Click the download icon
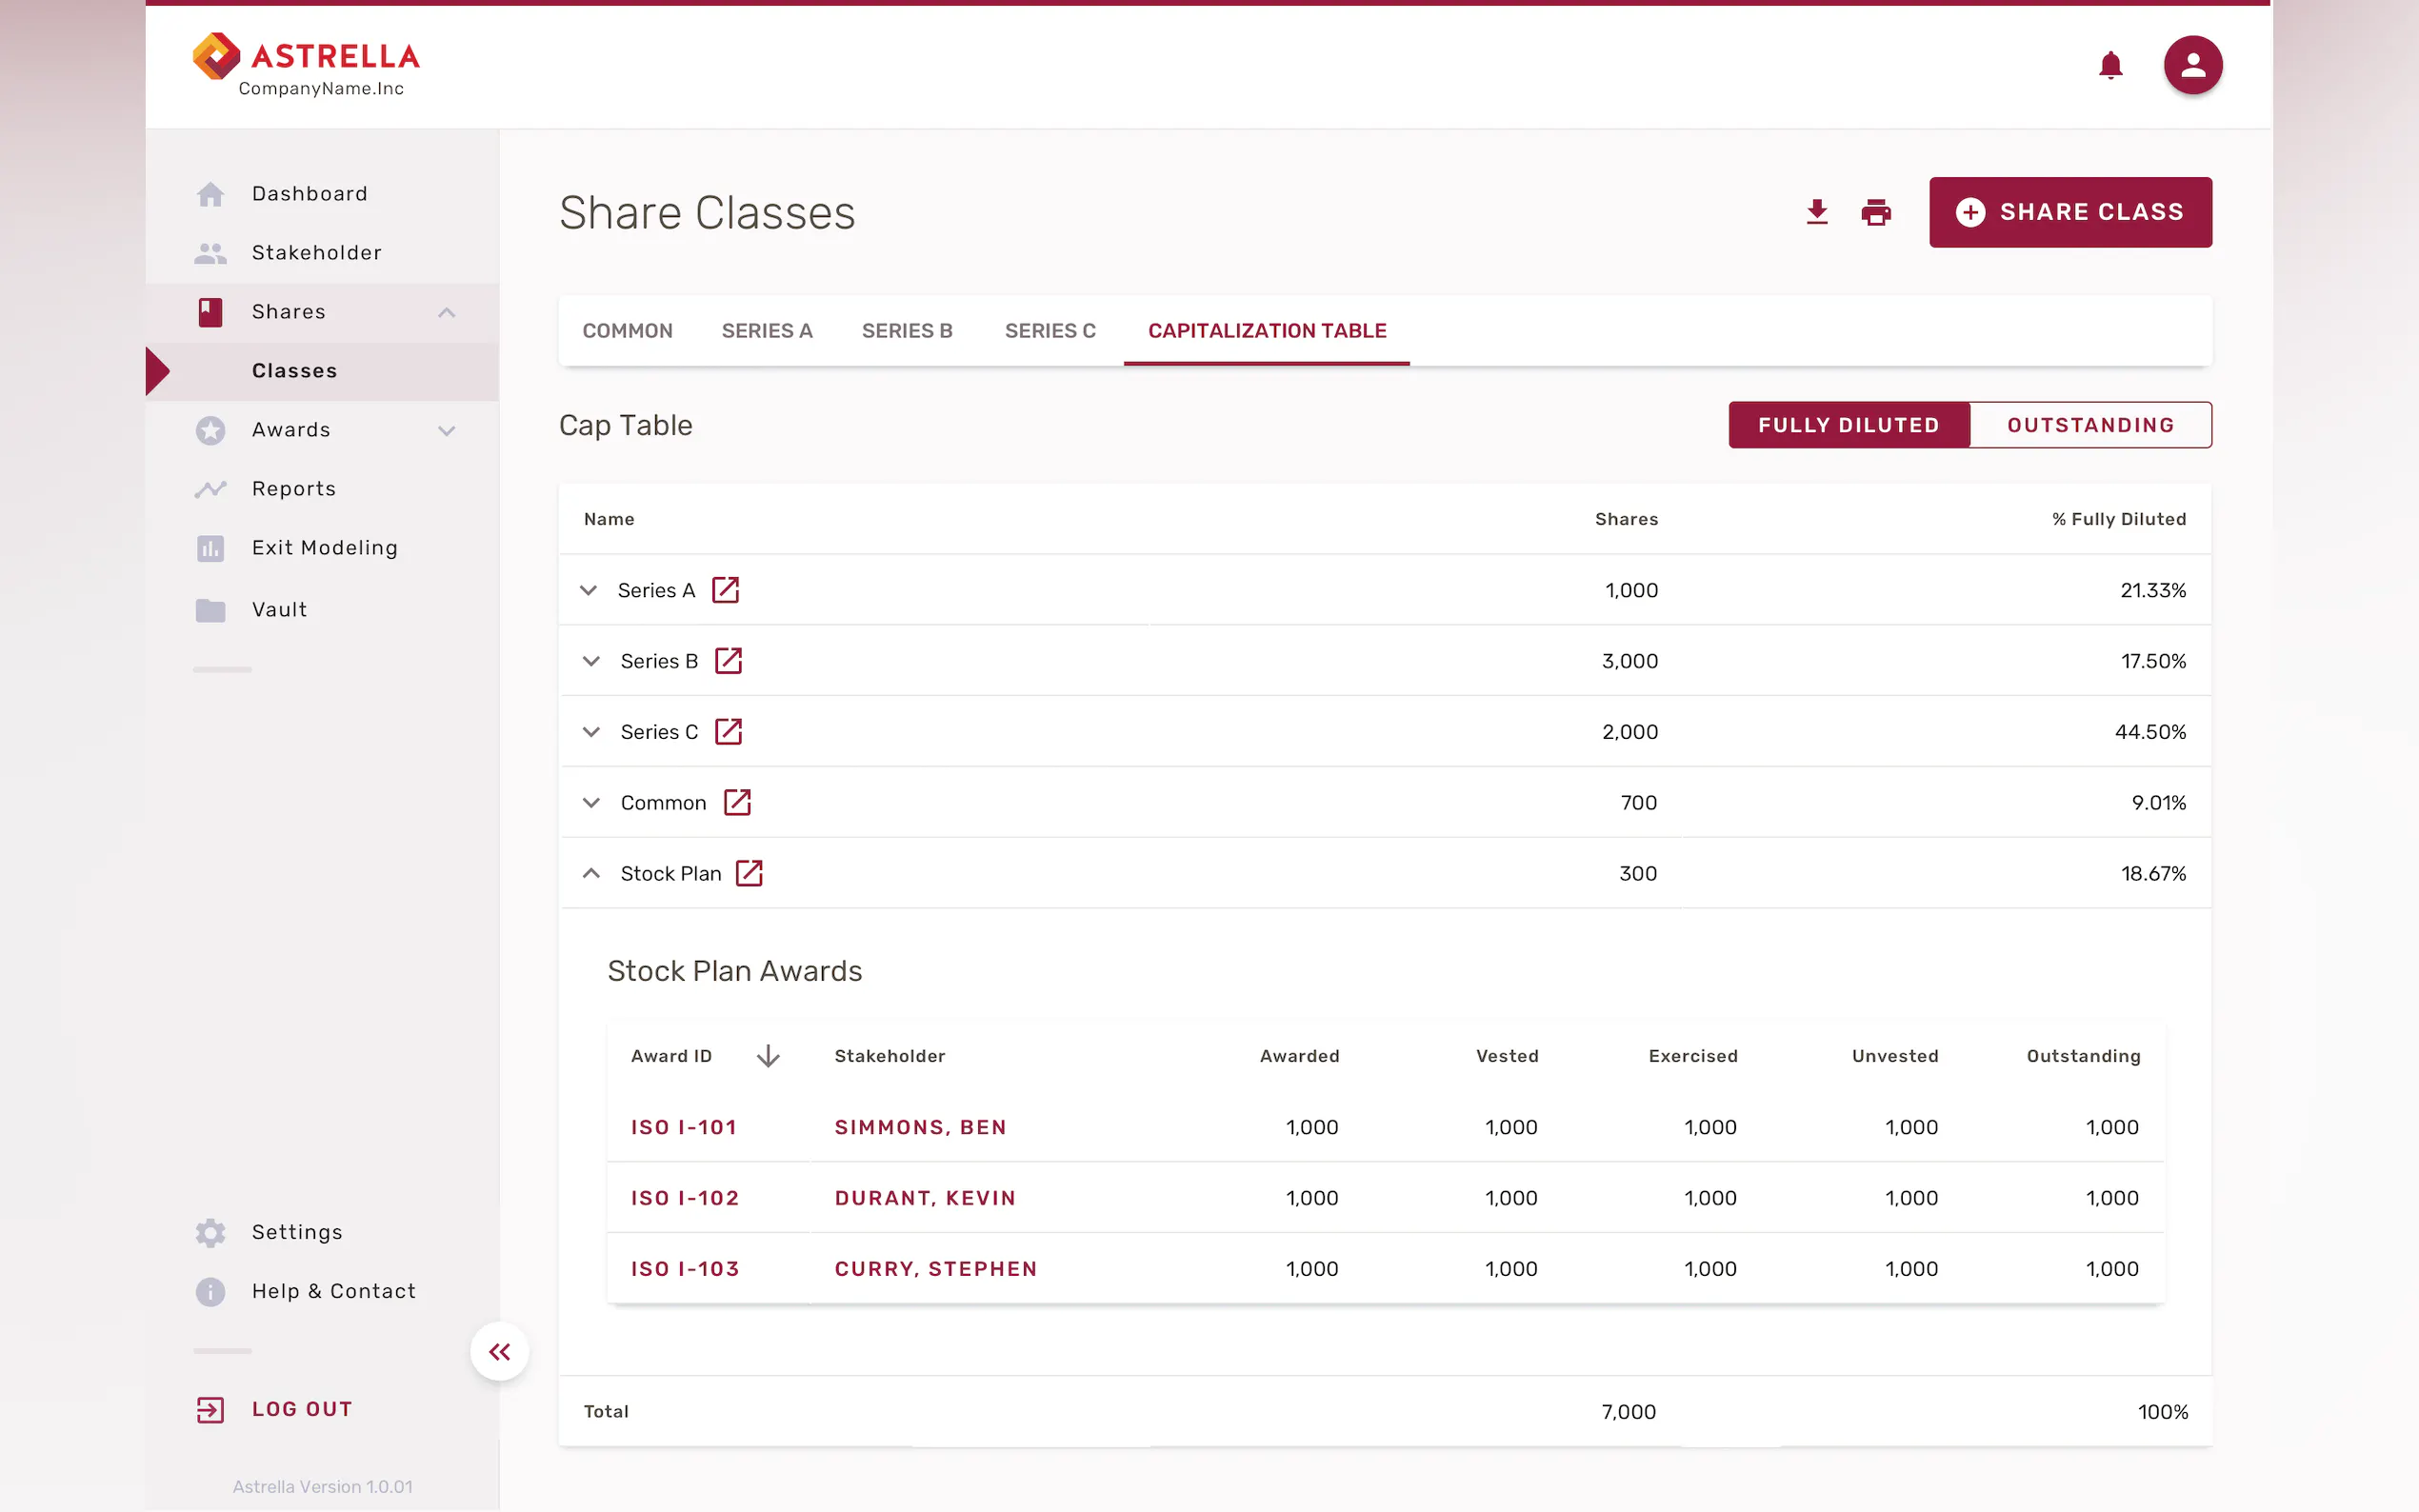 pyautogui.click(x=1817, y=212)
